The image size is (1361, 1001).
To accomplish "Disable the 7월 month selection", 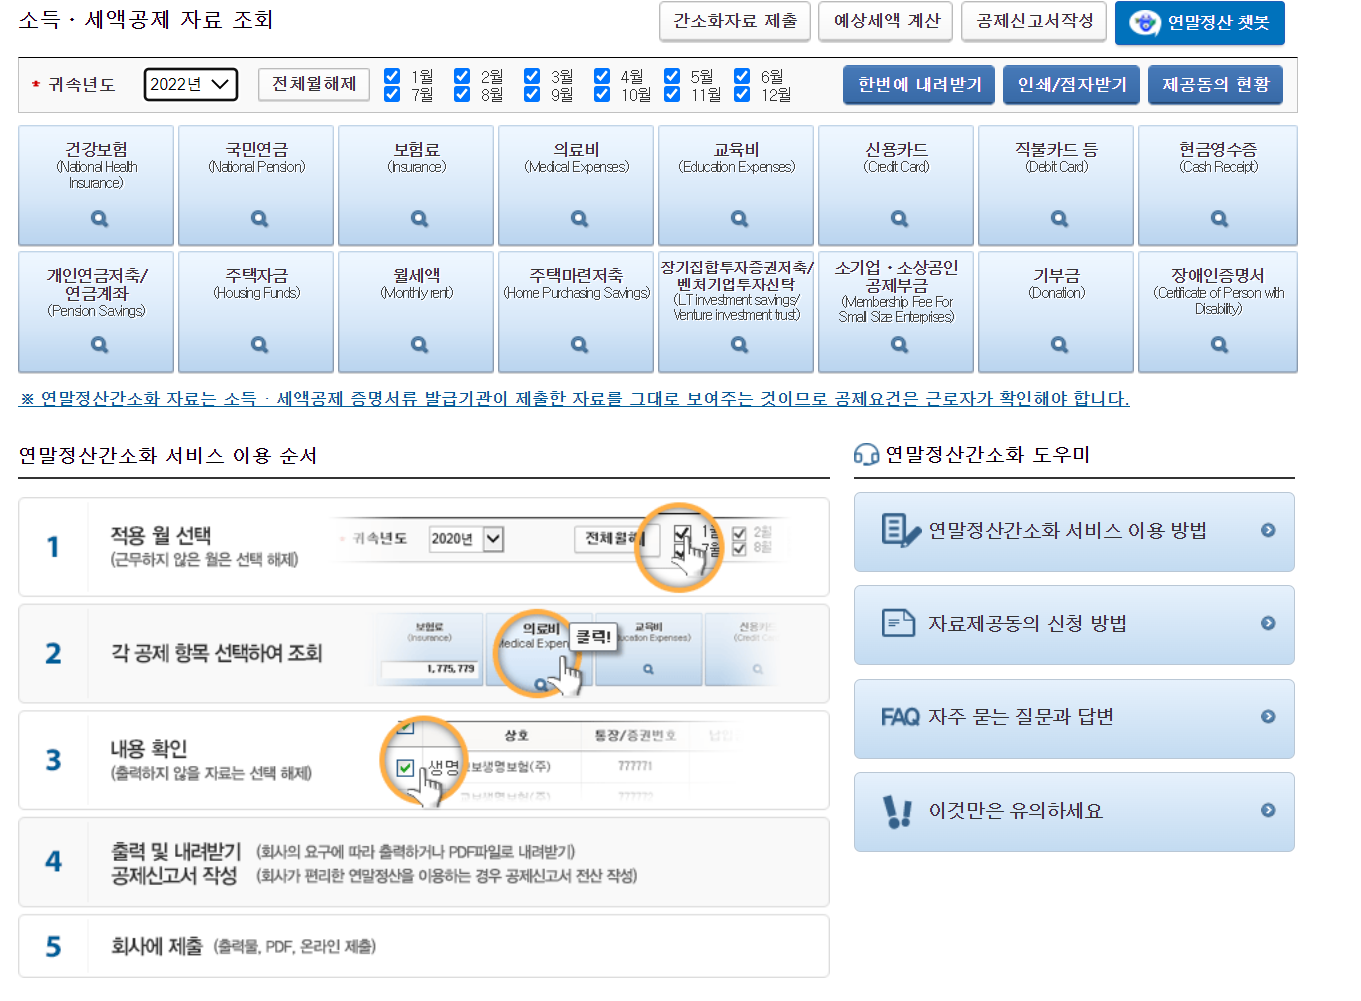I will click(392, 94).
